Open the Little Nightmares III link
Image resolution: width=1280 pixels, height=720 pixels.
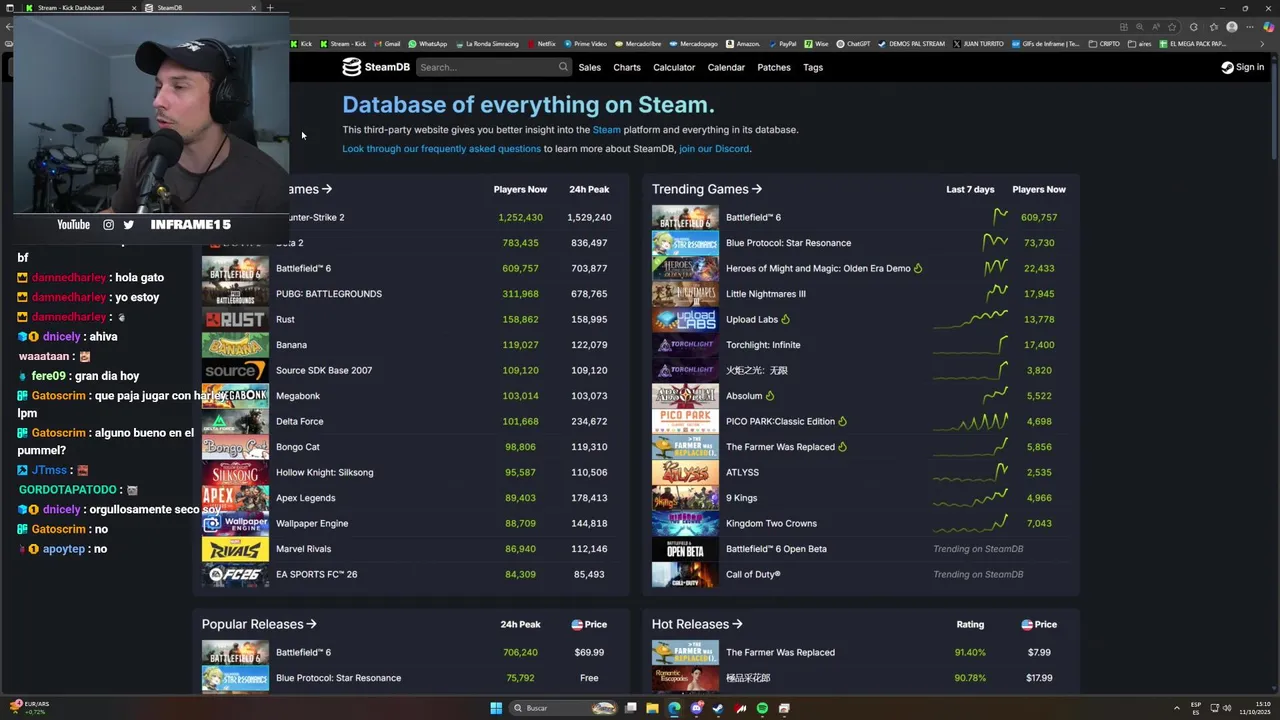(x=766, y=294)
